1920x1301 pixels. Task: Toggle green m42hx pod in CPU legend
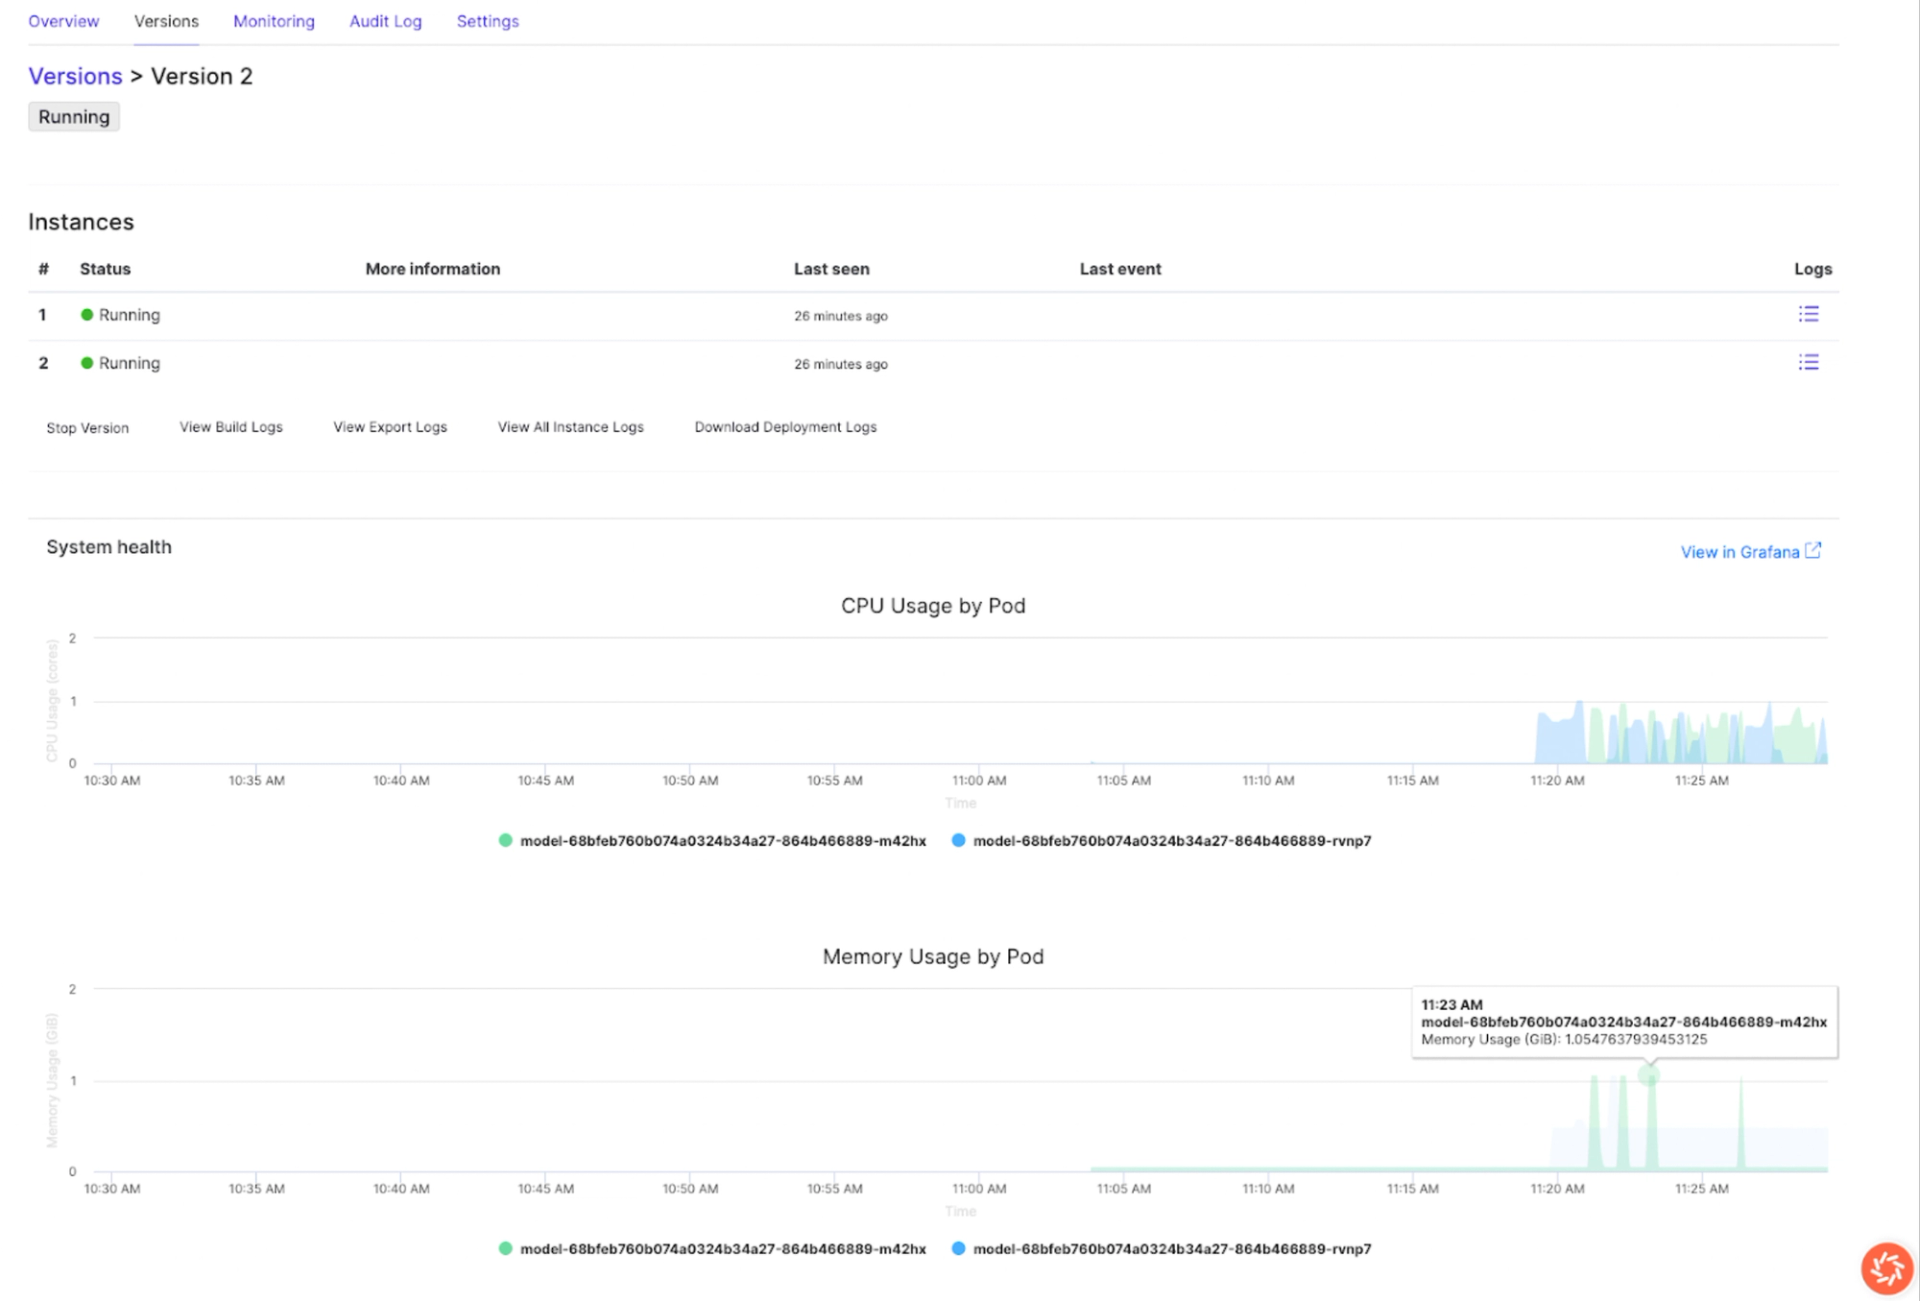712,841
